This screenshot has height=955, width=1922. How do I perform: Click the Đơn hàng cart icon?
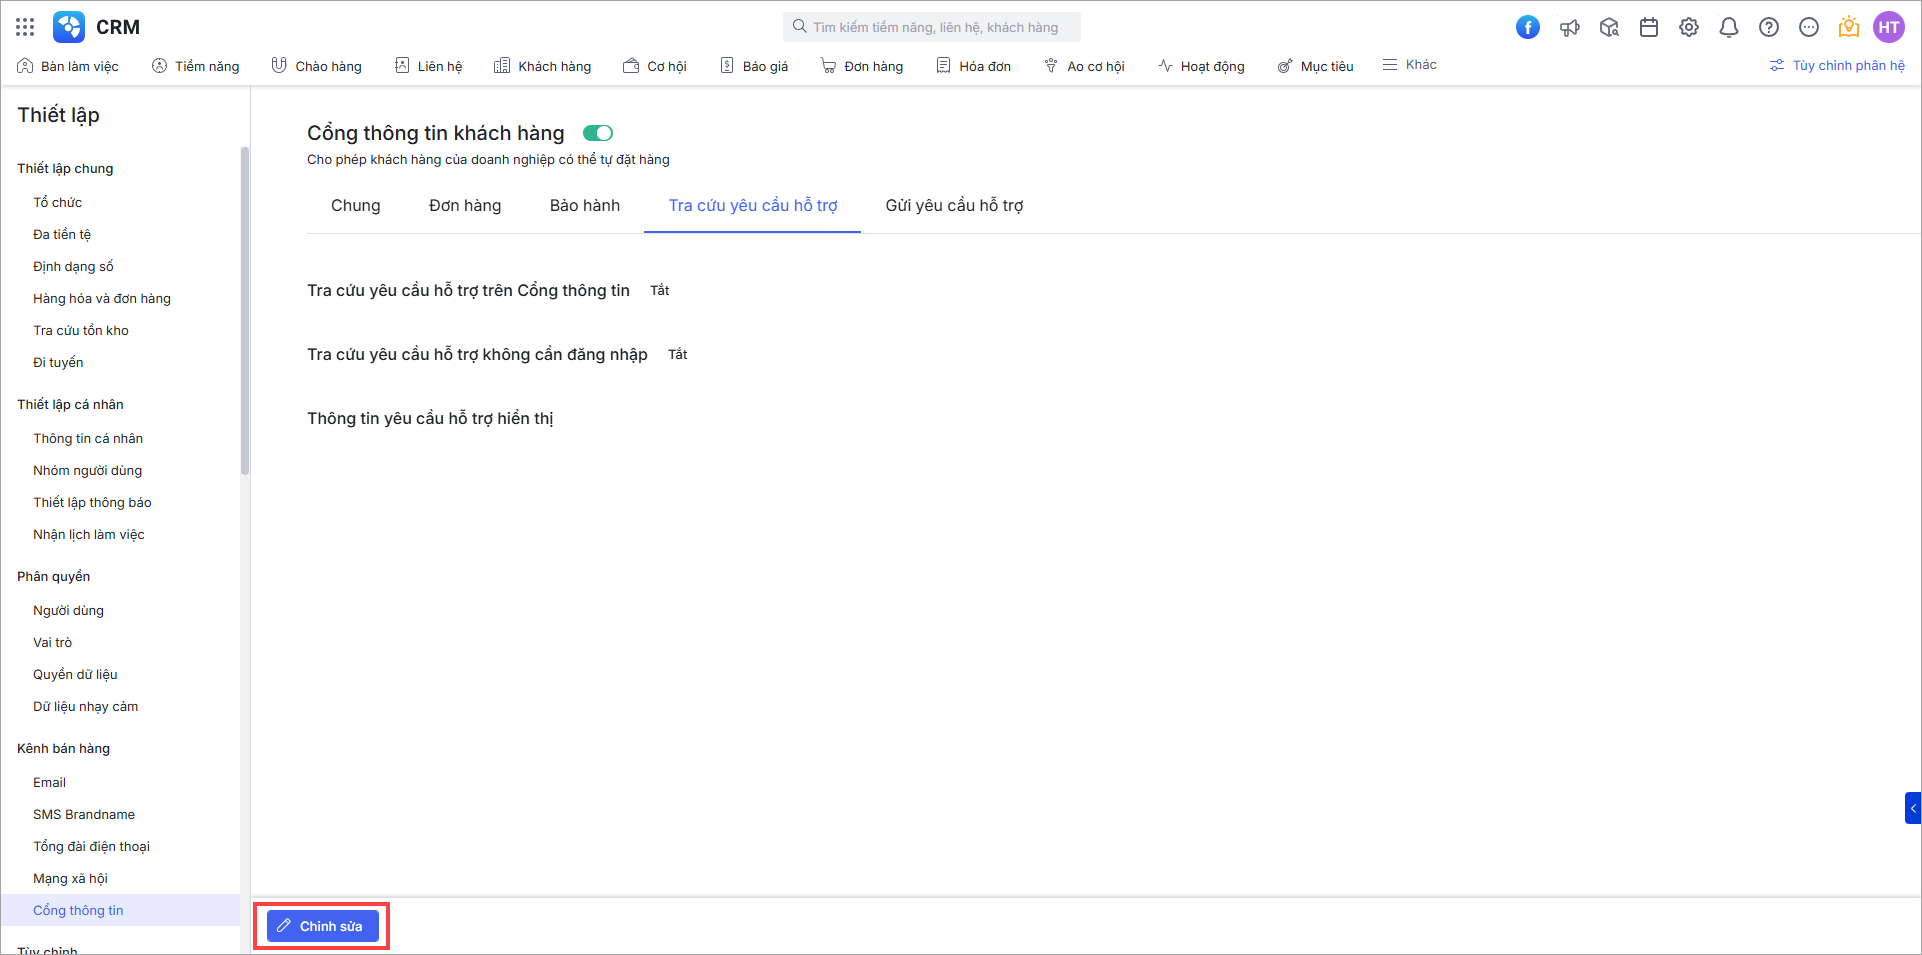point(828,65)
